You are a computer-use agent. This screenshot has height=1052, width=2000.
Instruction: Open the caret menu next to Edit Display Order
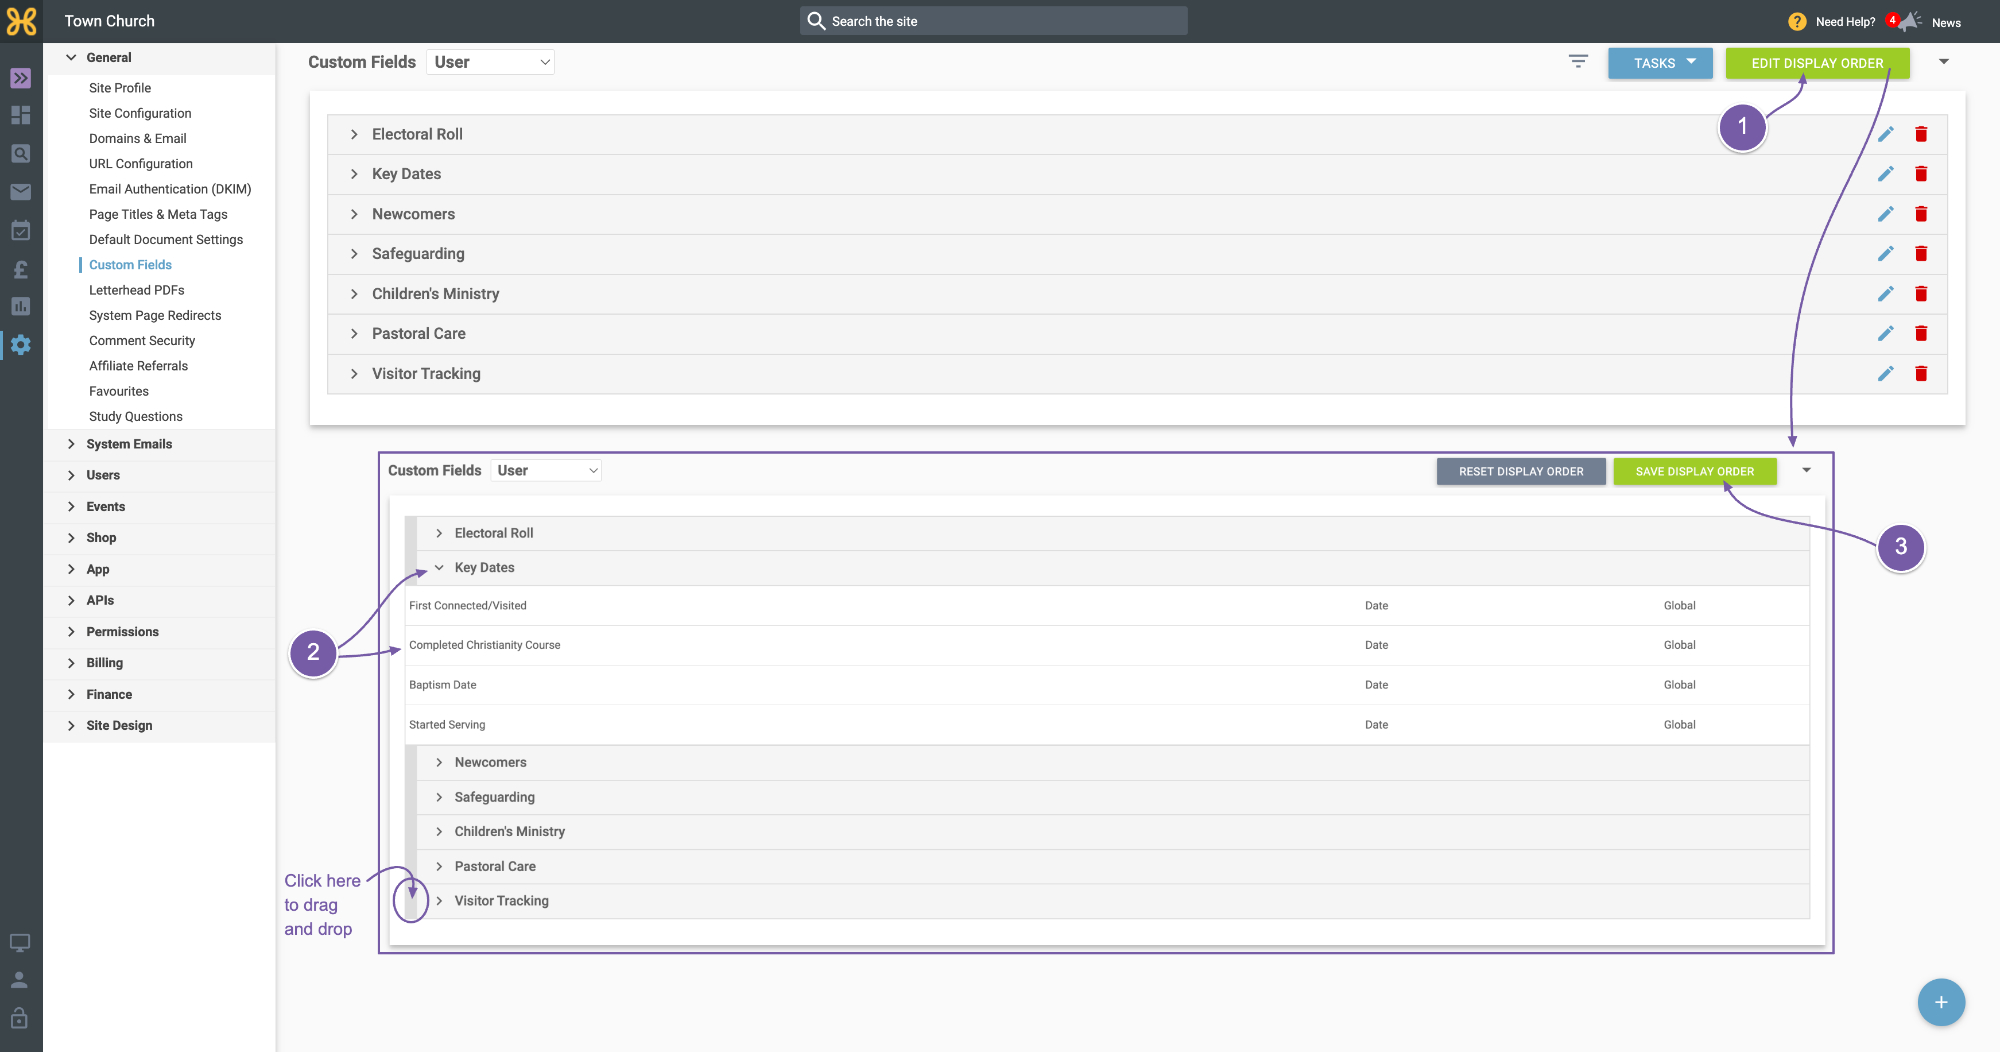tap(1944, 62)
